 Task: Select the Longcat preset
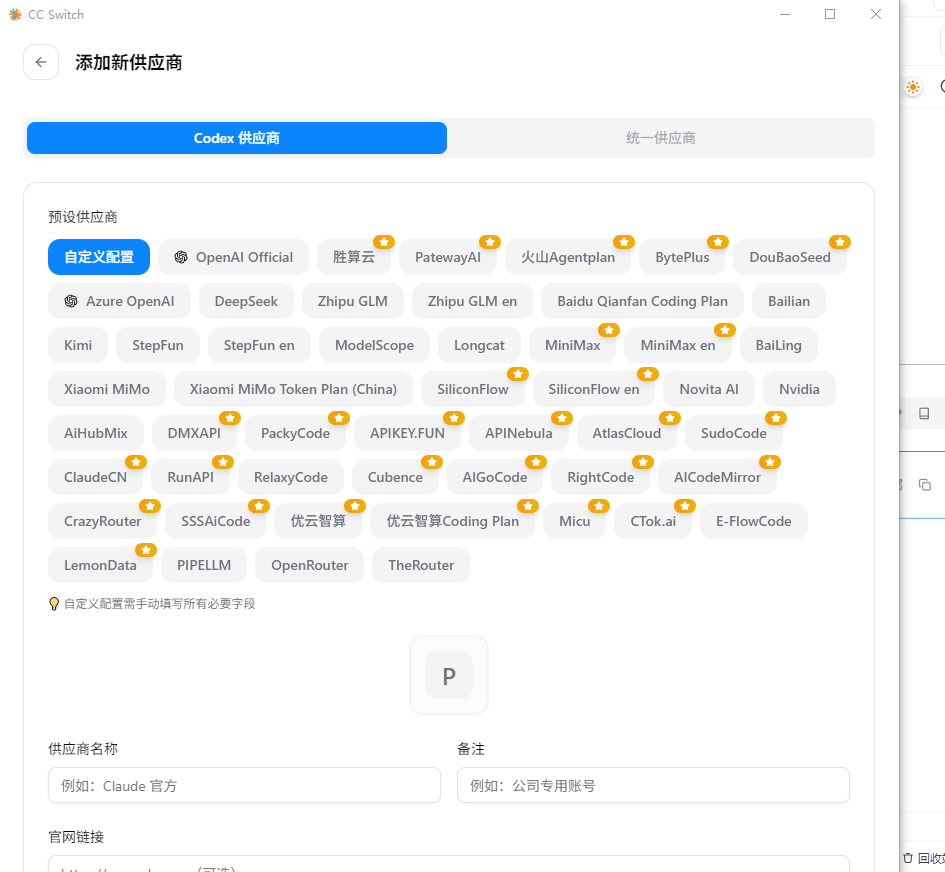click(479, 345)
